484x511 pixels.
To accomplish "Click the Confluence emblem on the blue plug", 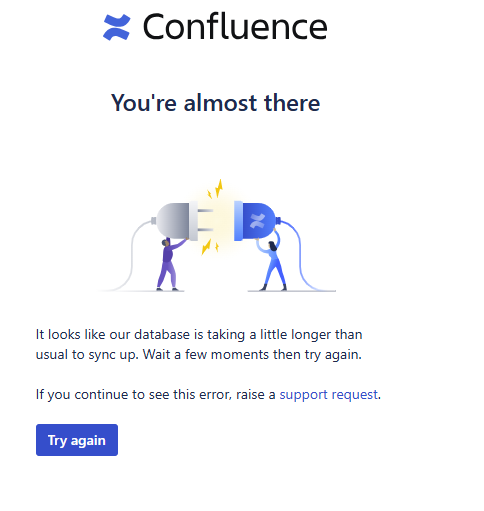I will [257, 221].
